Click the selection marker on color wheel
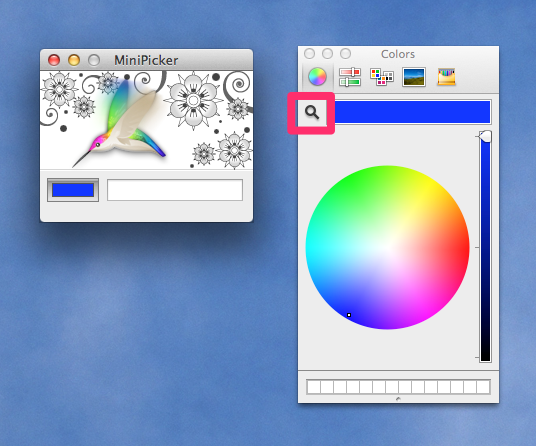This screenshot has height=446, width=536. 349,315
